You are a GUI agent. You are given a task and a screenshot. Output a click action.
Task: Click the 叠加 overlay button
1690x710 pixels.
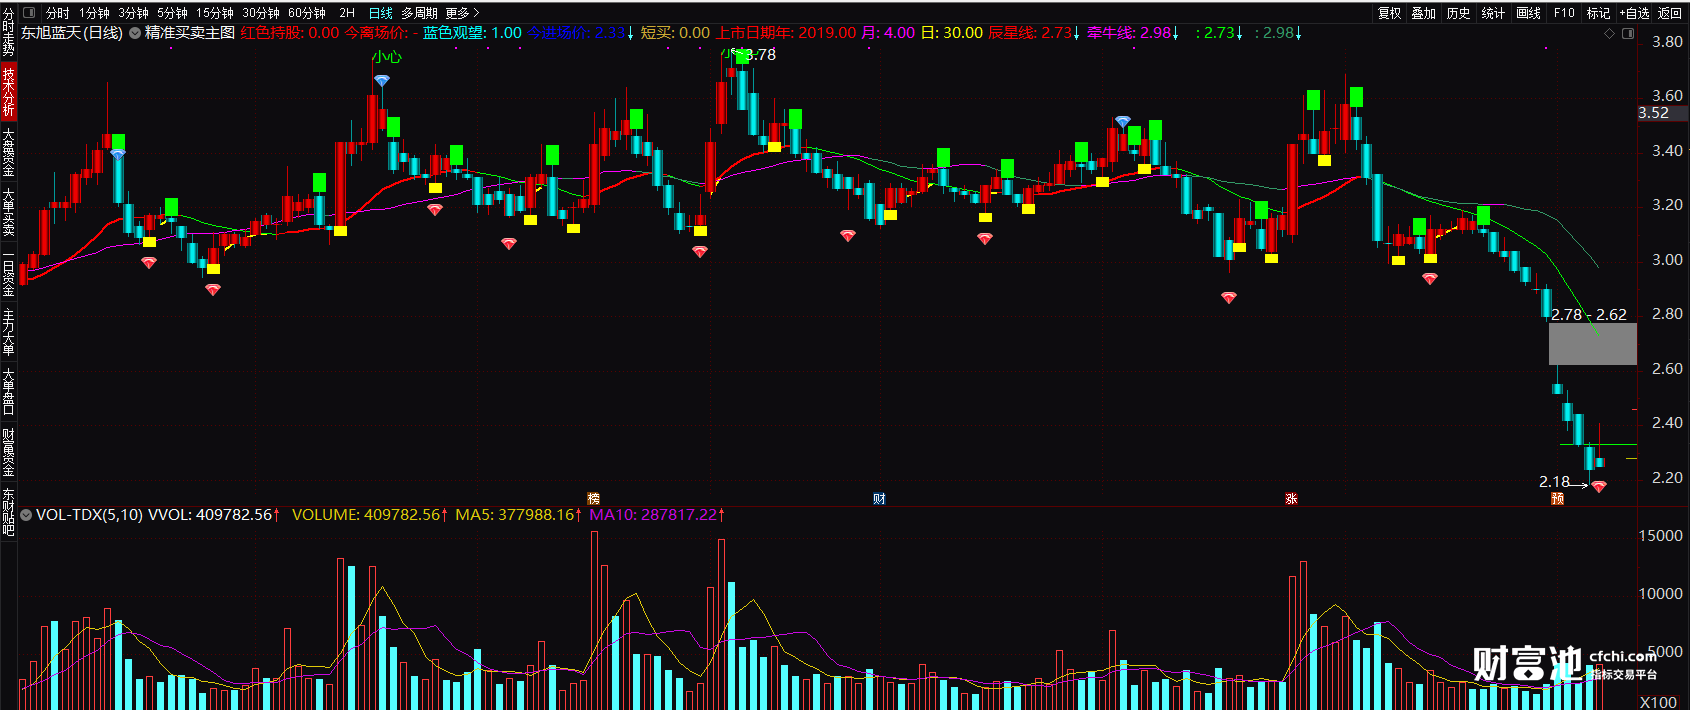1424,13
